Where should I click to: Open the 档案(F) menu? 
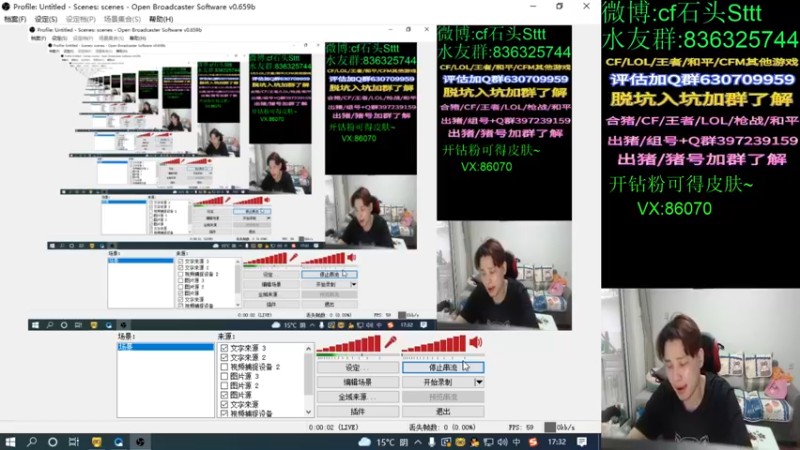click(15, 19)
